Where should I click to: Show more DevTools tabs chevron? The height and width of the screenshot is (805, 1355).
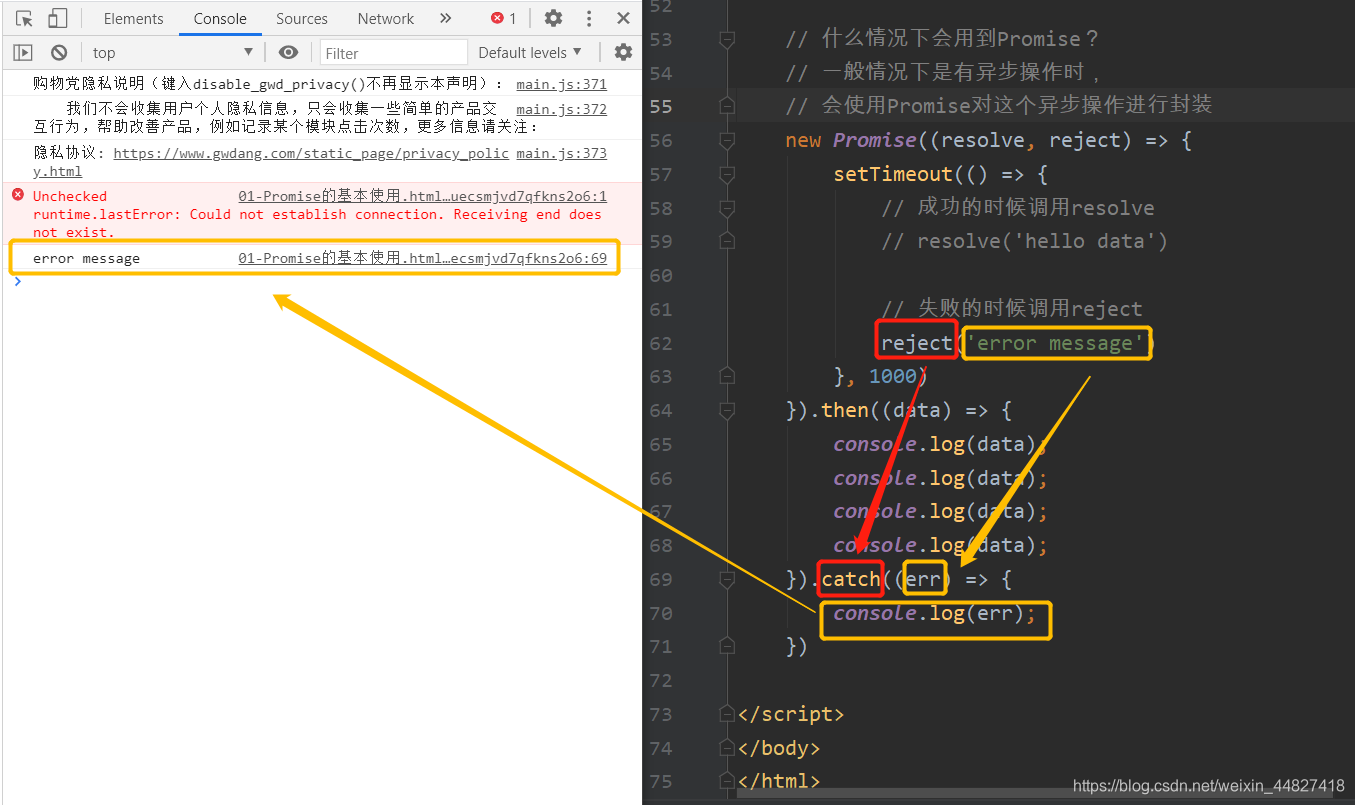click(x=445, y=18)
